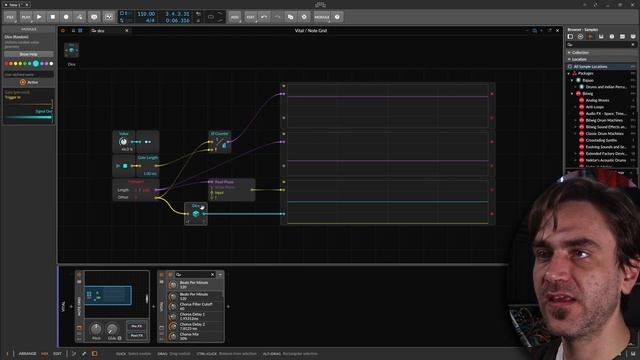Select the white color swatch
The width and height of the screenshot is (640, 360).
51,64
